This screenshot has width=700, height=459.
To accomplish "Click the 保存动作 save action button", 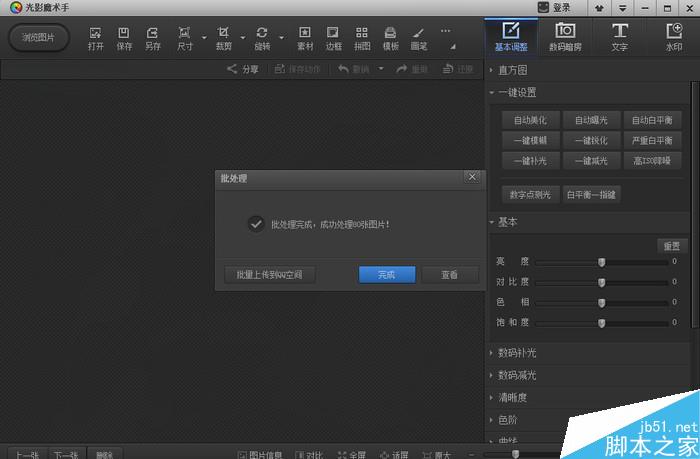I will [x=297, y=69].
